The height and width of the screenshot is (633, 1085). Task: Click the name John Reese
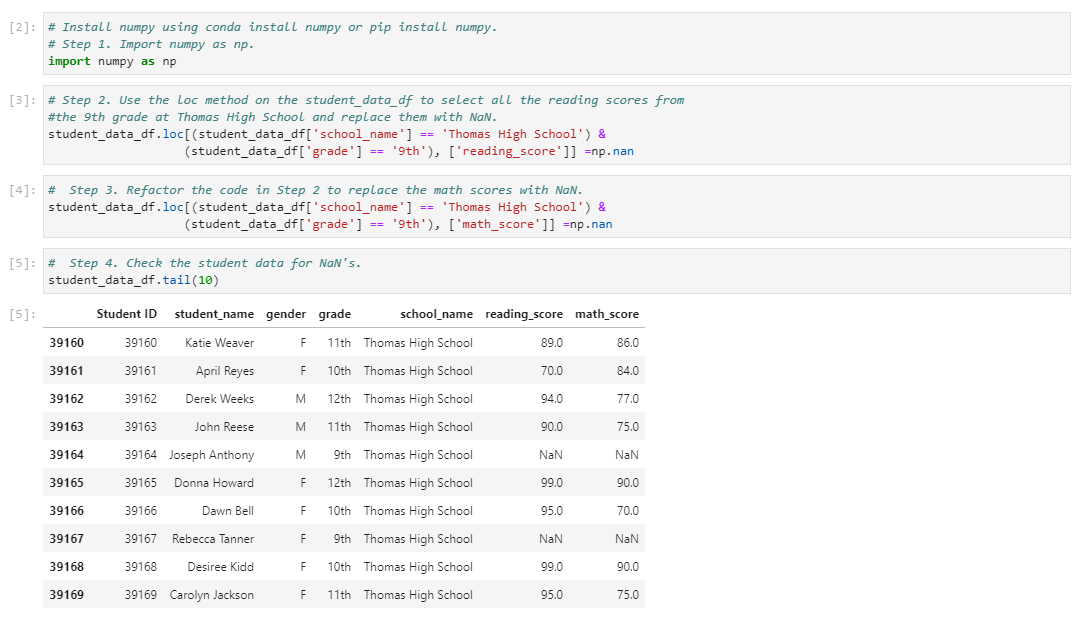pyautogui.click(x=224, y=427)
